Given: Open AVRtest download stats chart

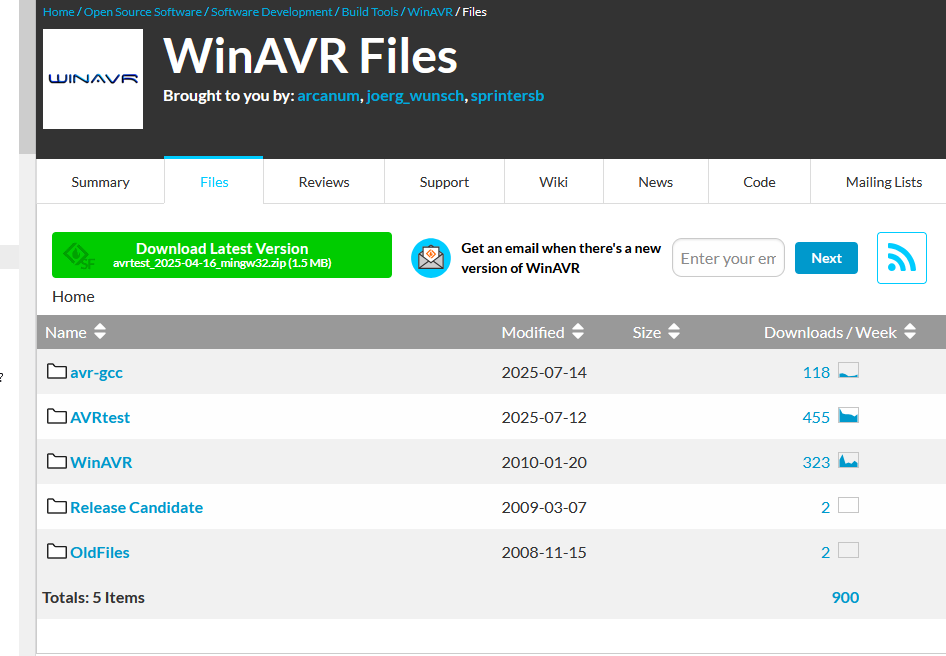Looking at the screenshot, I should tap(848, 415).
